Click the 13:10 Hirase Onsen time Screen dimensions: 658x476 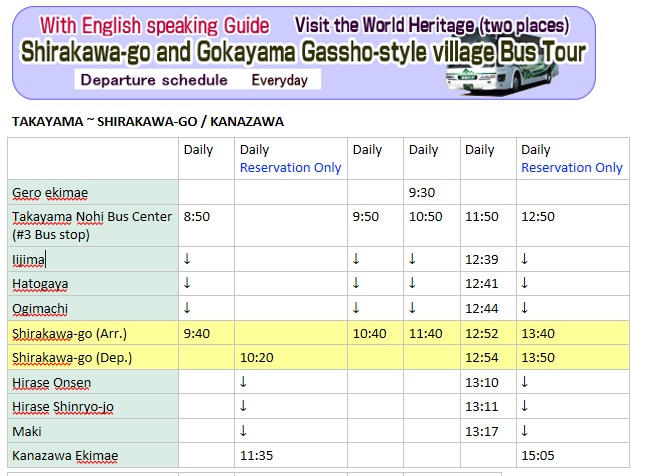(x=482, y=383)
